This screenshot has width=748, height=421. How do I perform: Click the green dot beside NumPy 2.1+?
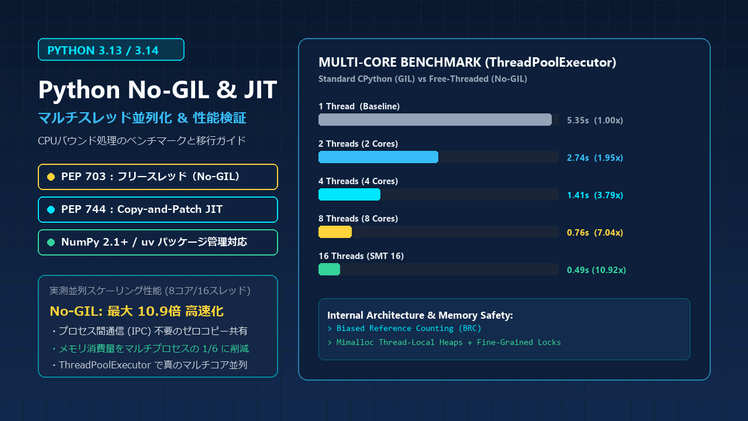tap(51, 242)
